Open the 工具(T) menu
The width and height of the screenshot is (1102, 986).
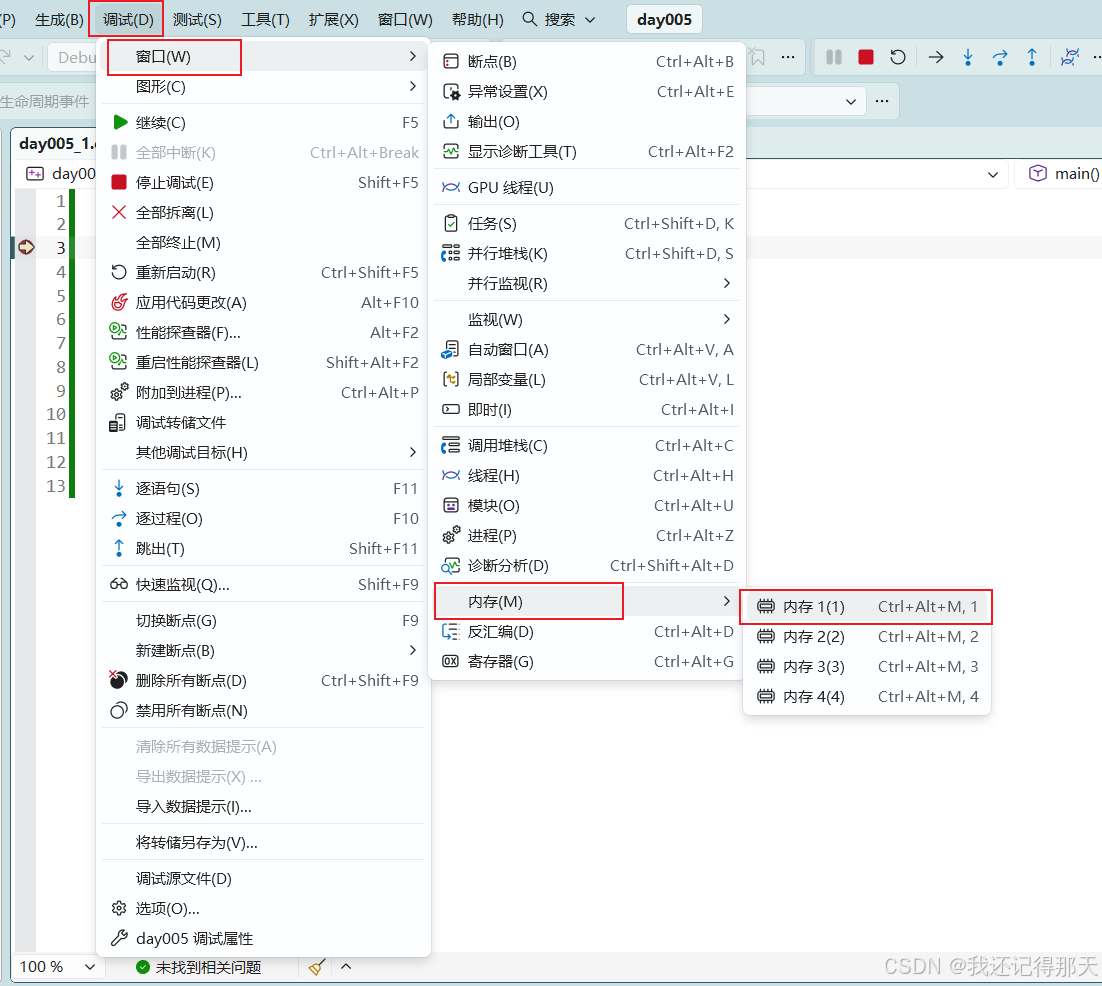[265, 20]
